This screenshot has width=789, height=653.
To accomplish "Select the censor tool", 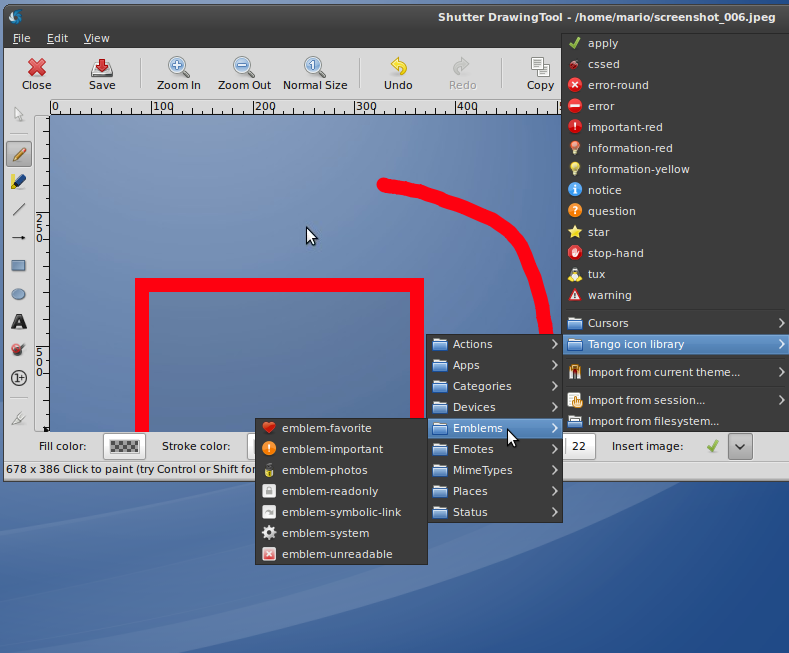I will point(18,350).
